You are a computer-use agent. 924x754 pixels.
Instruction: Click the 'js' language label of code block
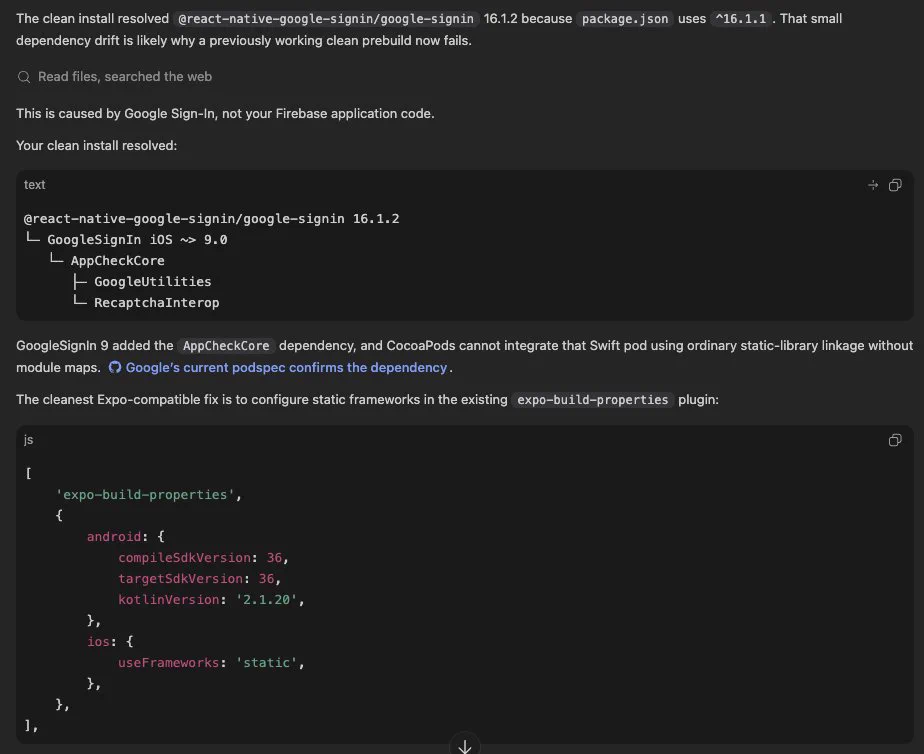tap(28, 440)
